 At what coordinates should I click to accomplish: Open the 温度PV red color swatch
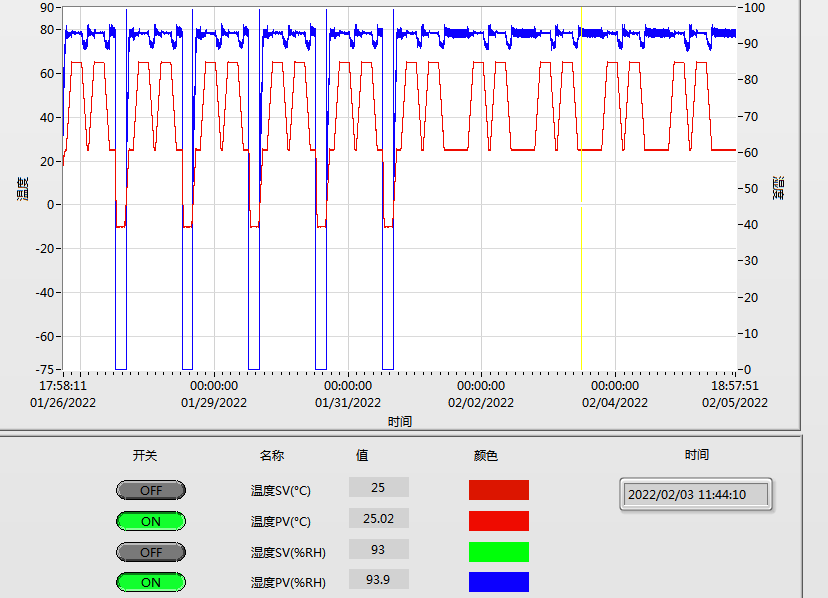(498, 520)
